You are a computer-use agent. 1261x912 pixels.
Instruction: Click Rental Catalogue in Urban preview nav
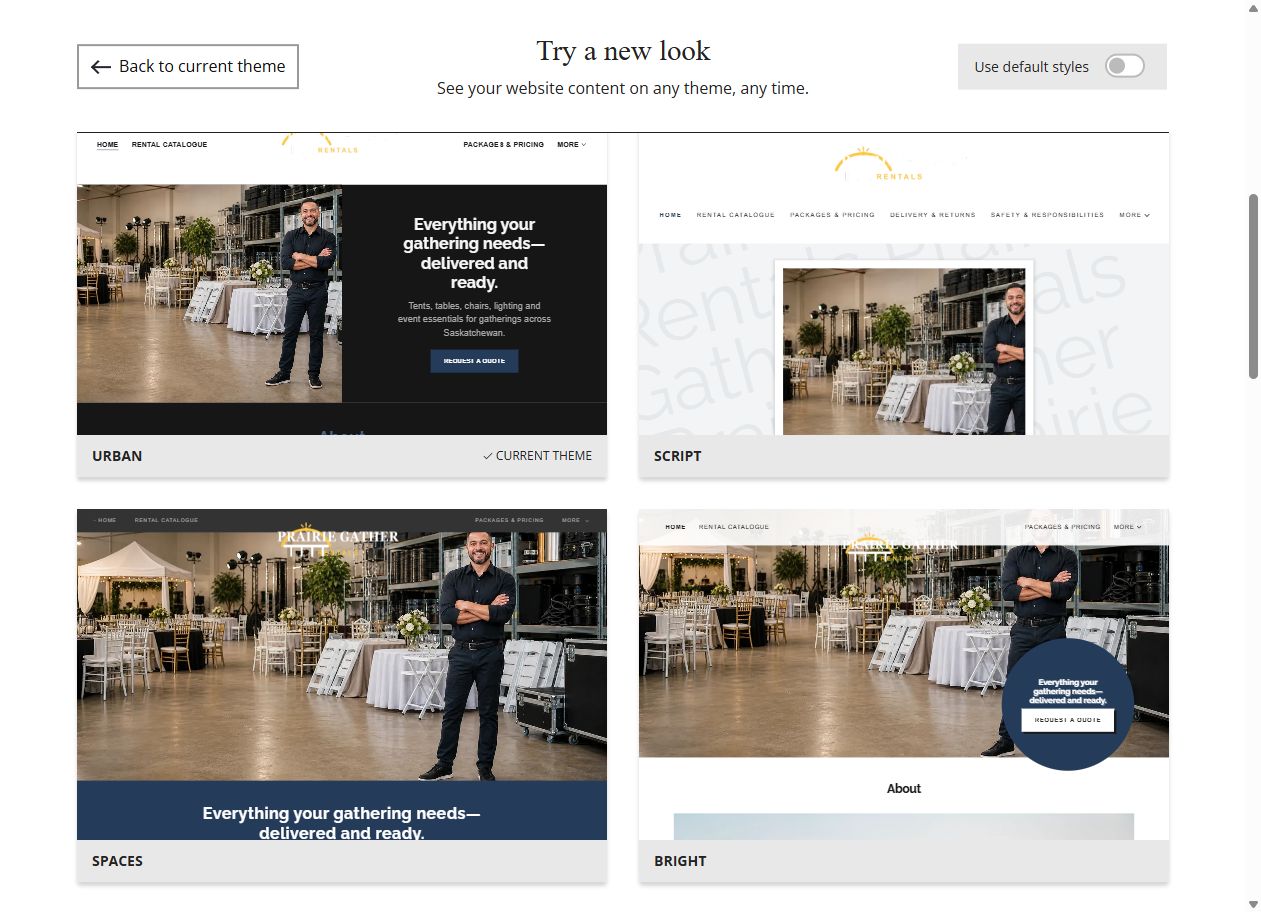point(170,145)
